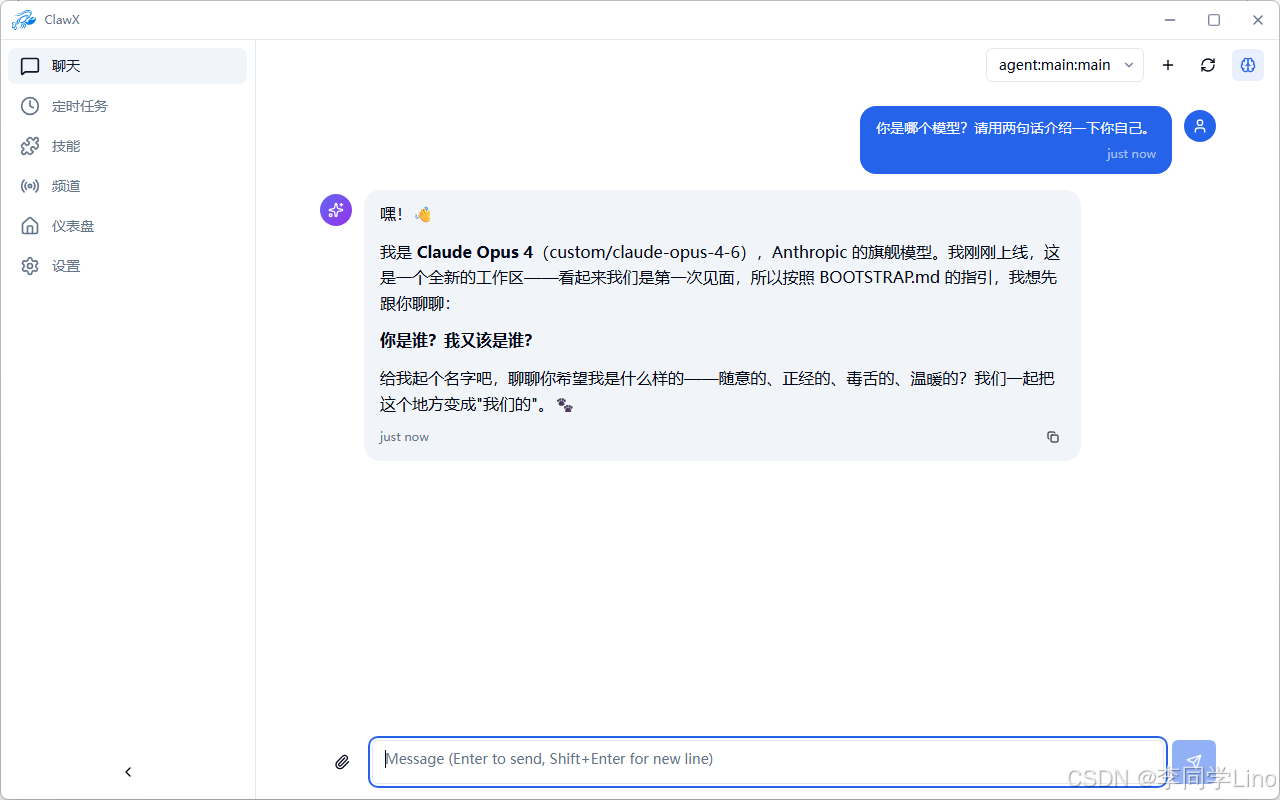Attach a file with the paperclip icon
Image resolution: width=1280 pixels, height=800 pixels.
click(342, 761)
